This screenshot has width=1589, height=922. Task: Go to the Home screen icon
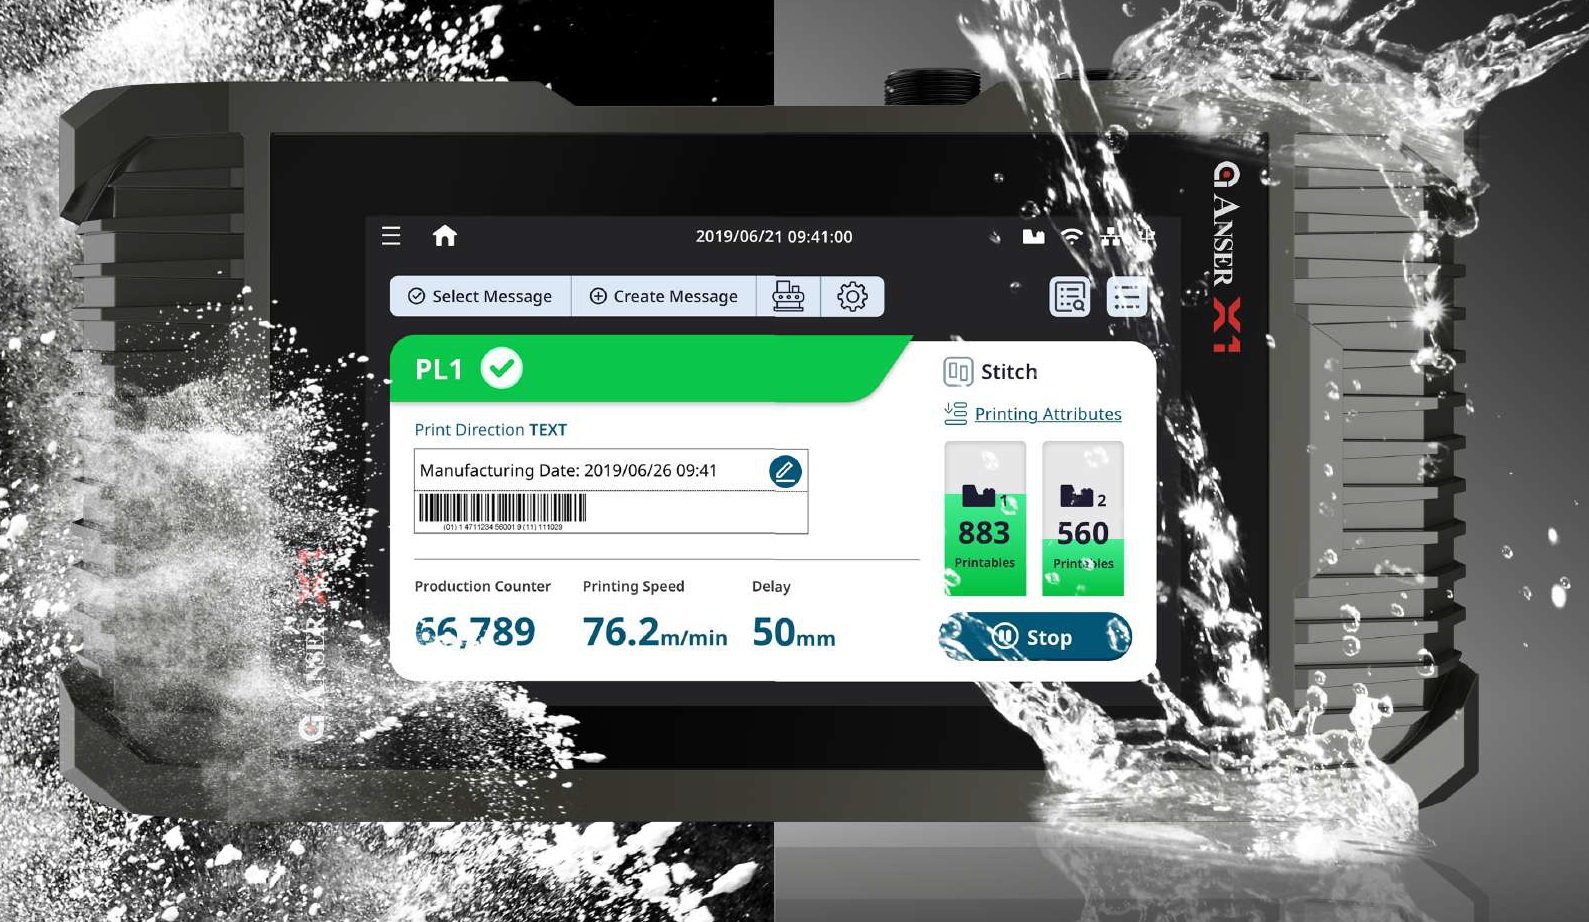(x=445, y=235)
